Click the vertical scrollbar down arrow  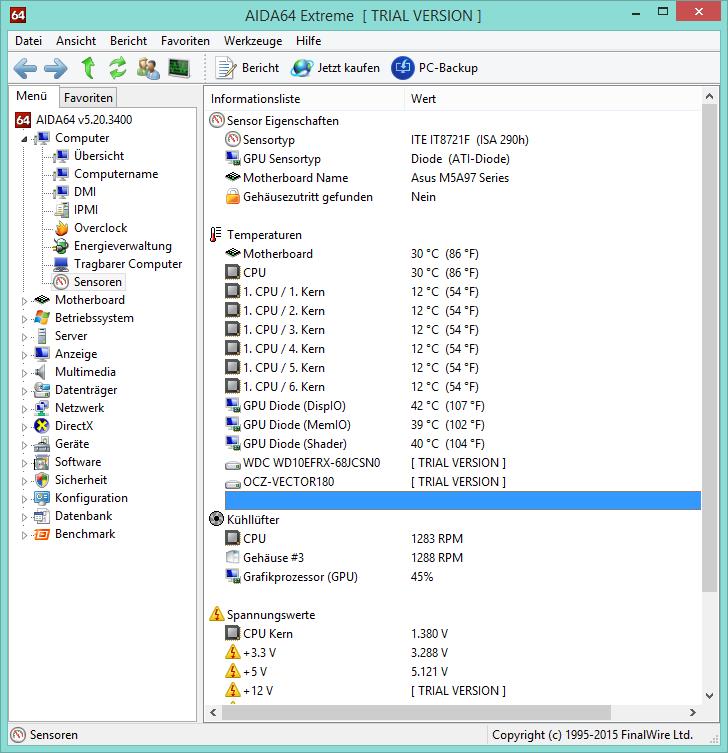[x=709, y=696]
